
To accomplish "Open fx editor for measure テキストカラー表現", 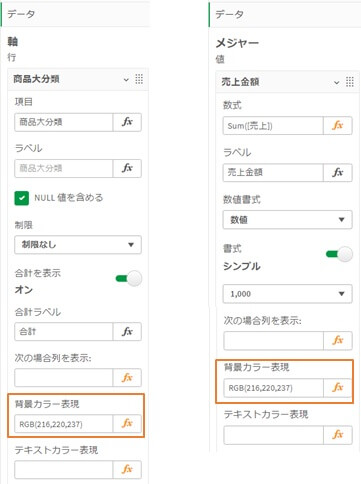I will [x=338, y=435].
